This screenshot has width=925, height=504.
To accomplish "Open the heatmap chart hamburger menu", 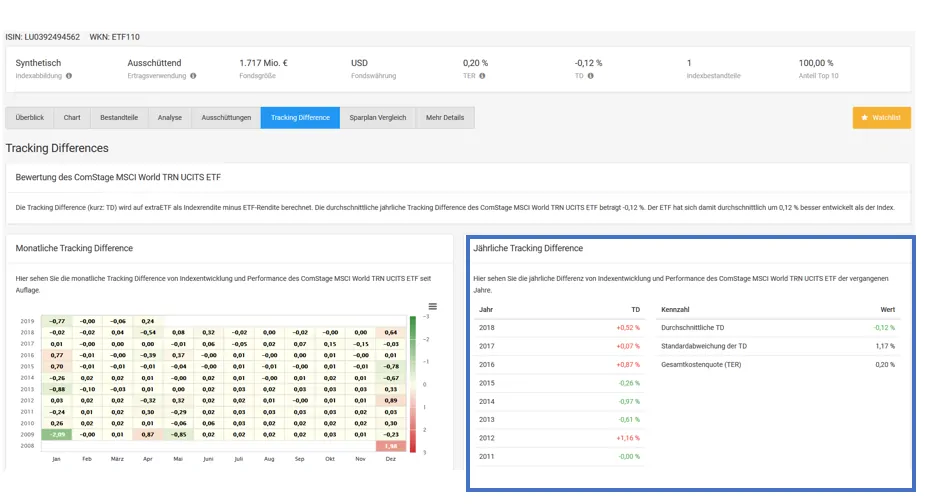I will coord(432,306).
